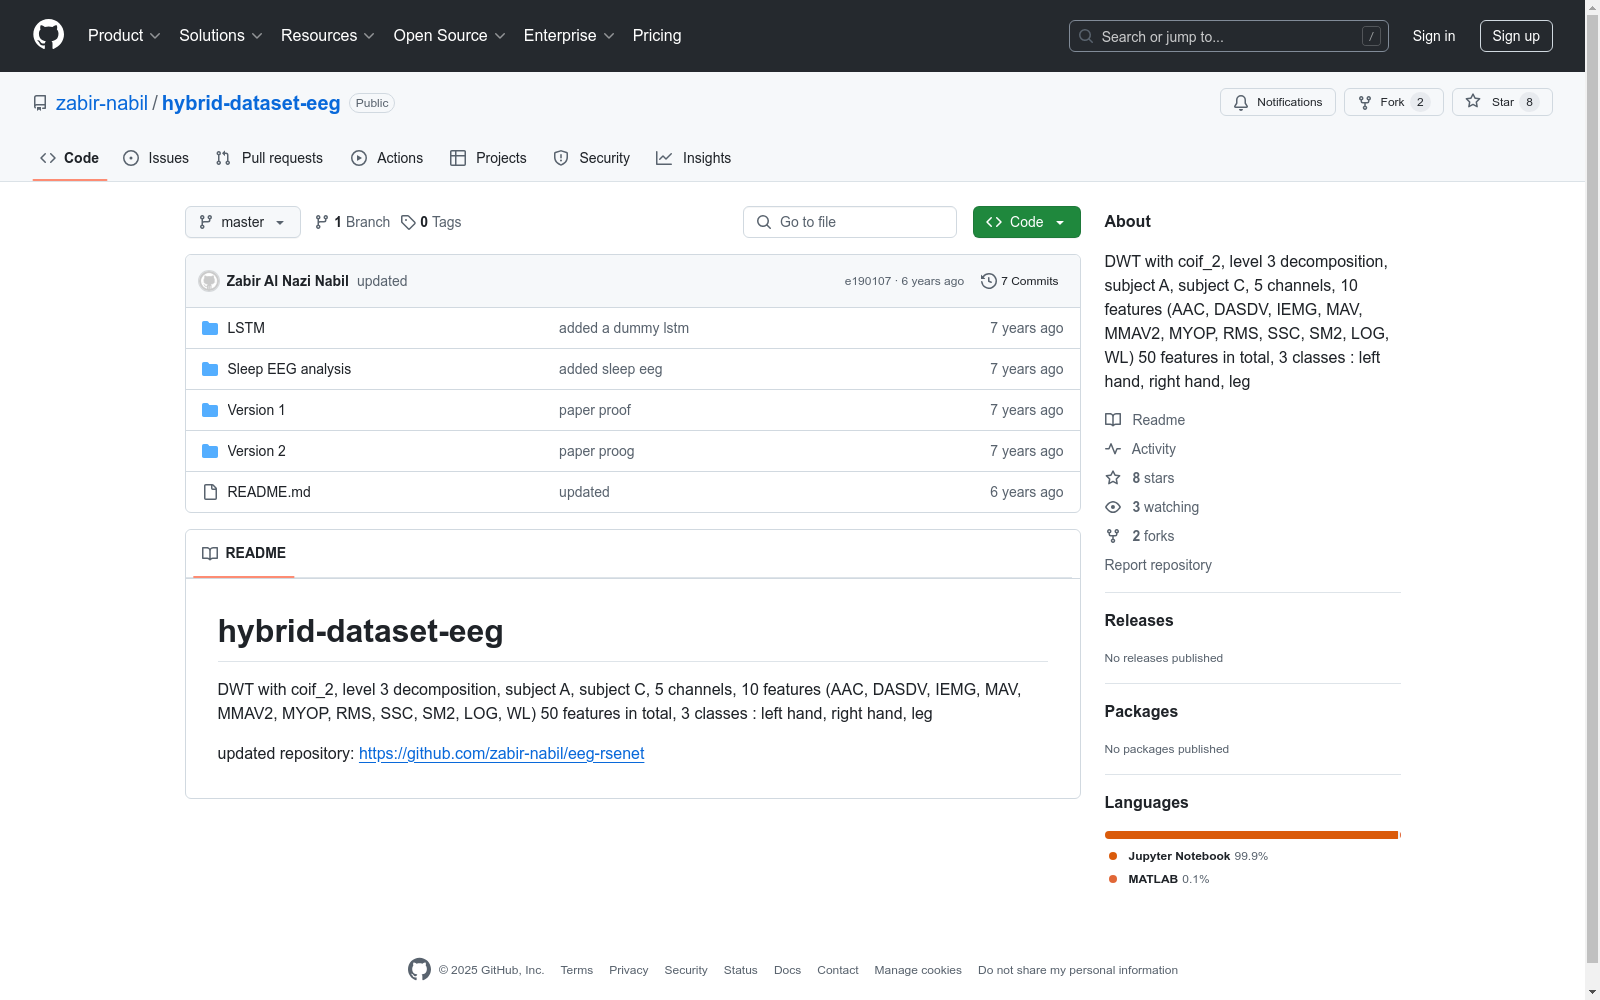
Task: Open the green Code dropdown button
Action: 1026,222
